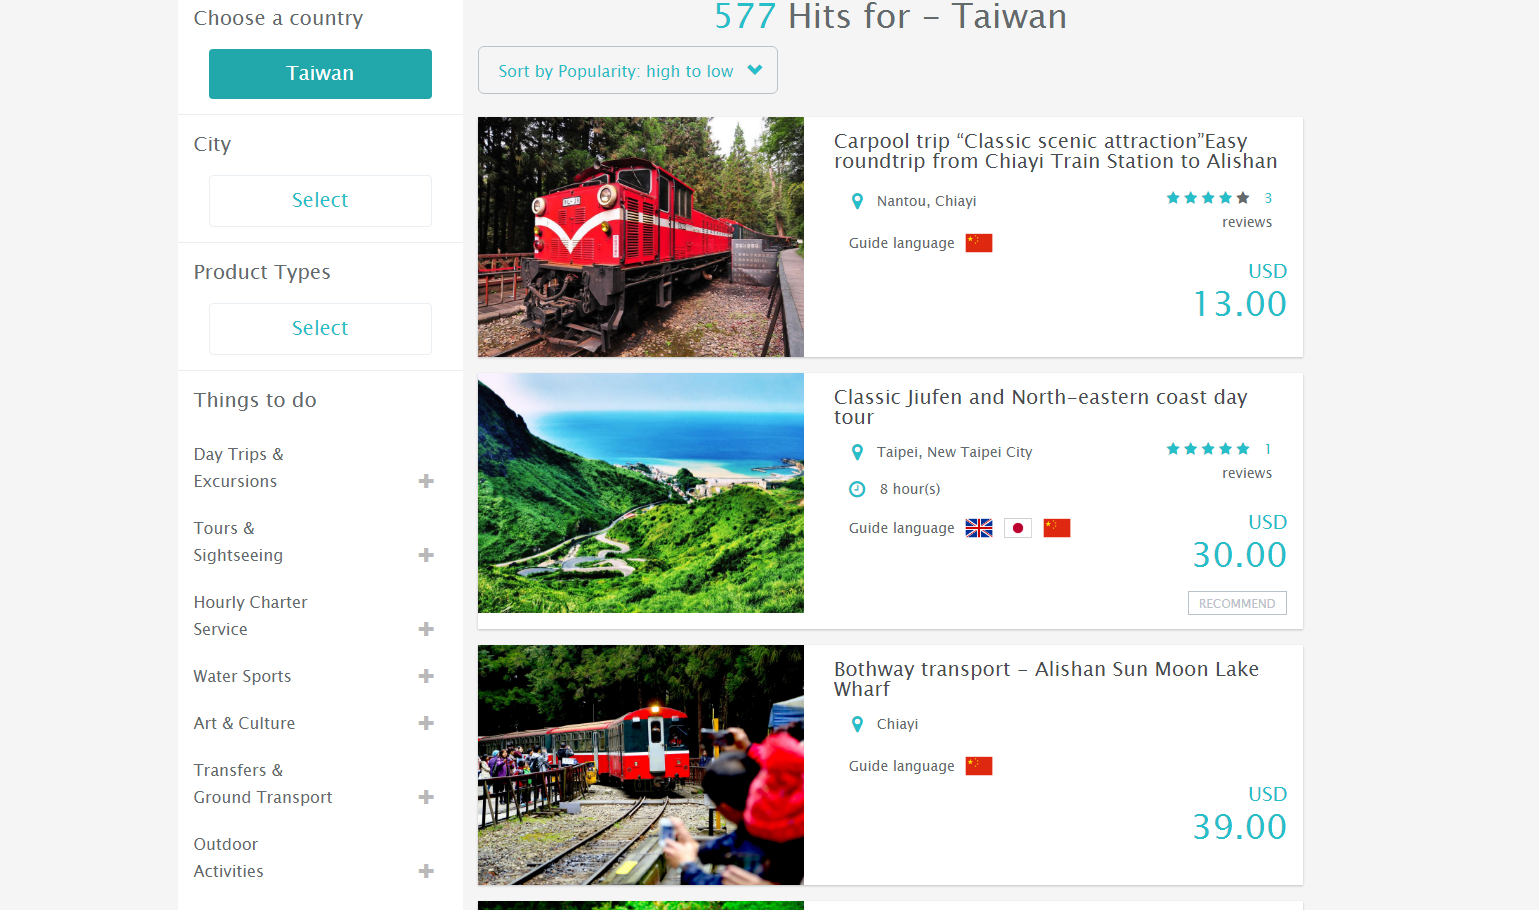The height and width of the screenshot is (910, 1539).
Task: Click the Japan flag guide language icon
Action: pos(1017,528)
